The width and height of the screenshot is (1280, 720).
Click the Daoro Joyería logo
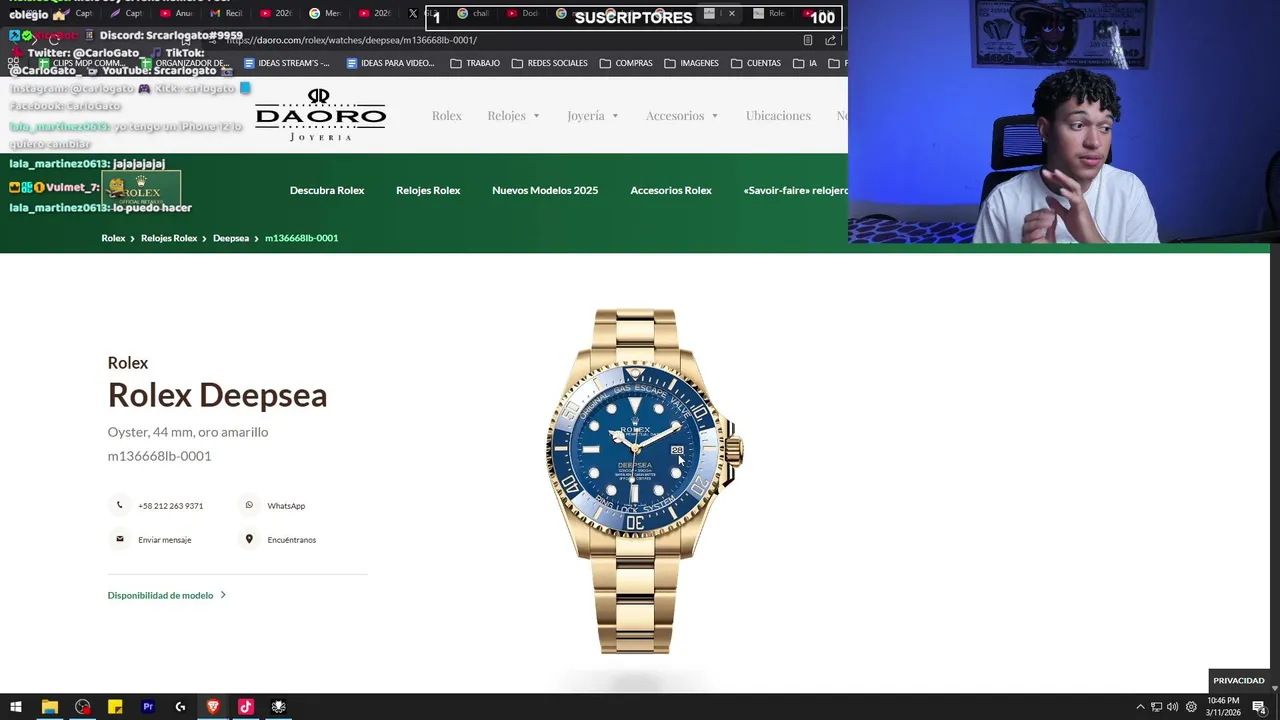click(320, 115)
